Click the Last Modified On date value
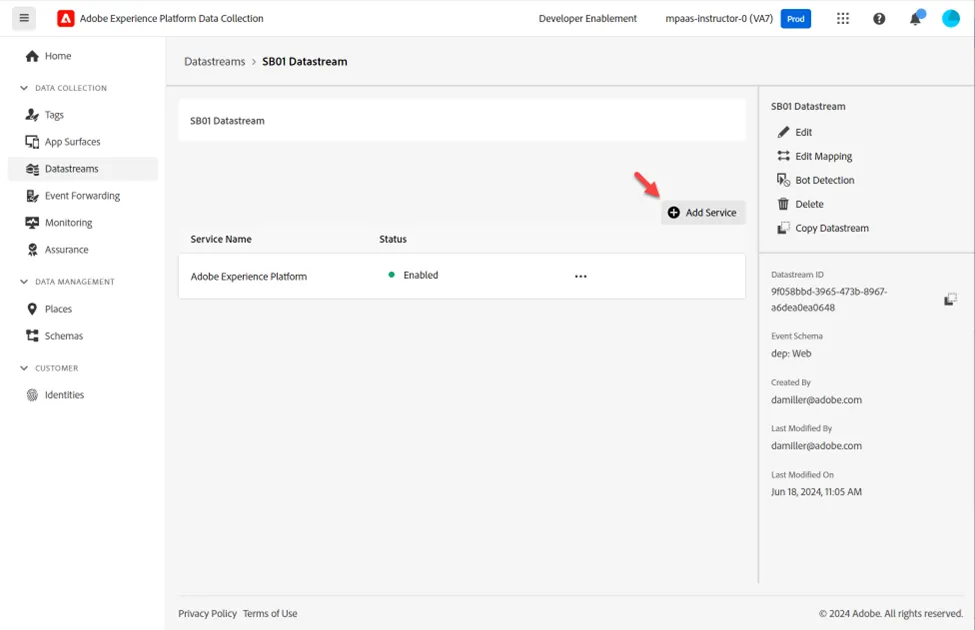This screenshot has width=975, height=630. click(x=816, y=491)
